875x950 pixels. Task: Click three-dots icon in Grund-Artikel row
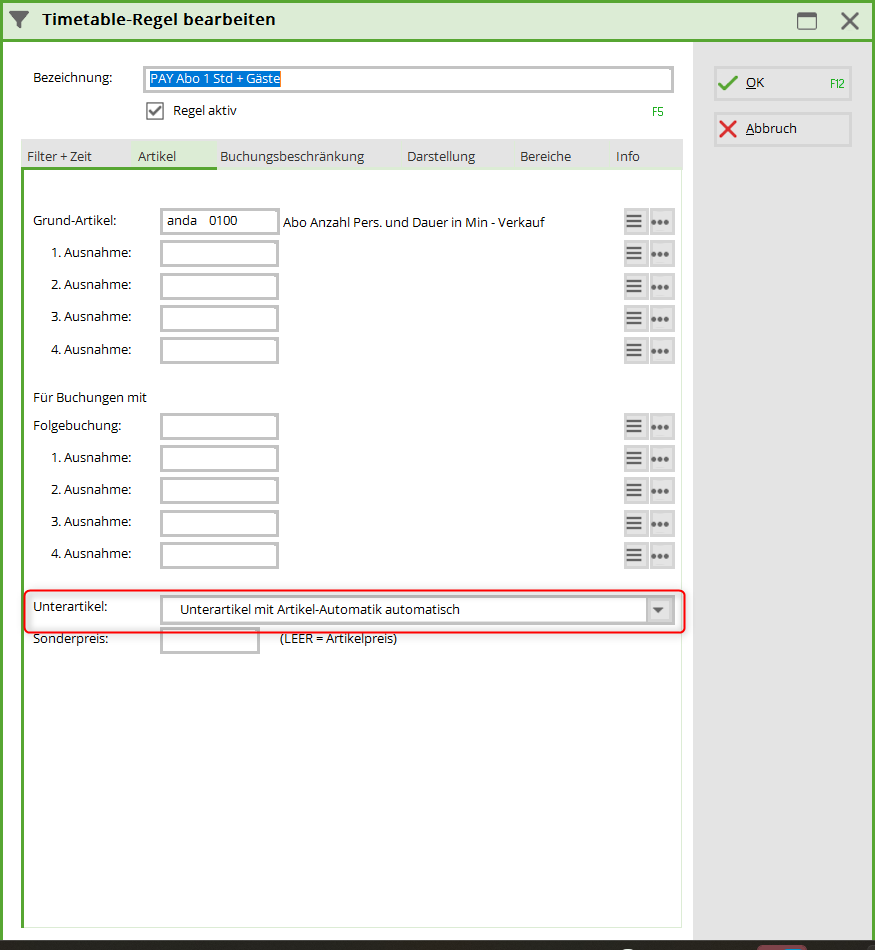coord(661,222)
